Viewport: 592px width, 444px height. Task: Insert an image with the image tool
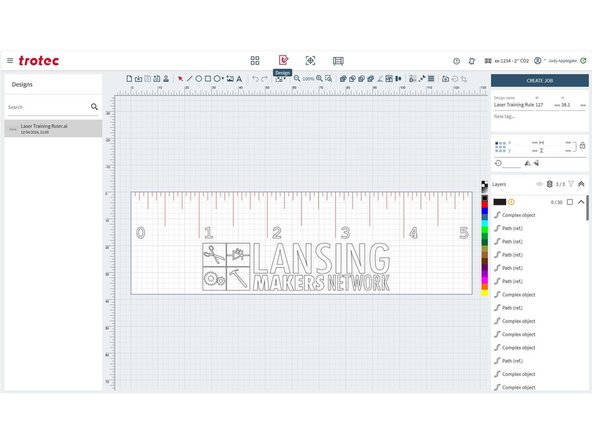pyautogui.click(x=230, y=79)
